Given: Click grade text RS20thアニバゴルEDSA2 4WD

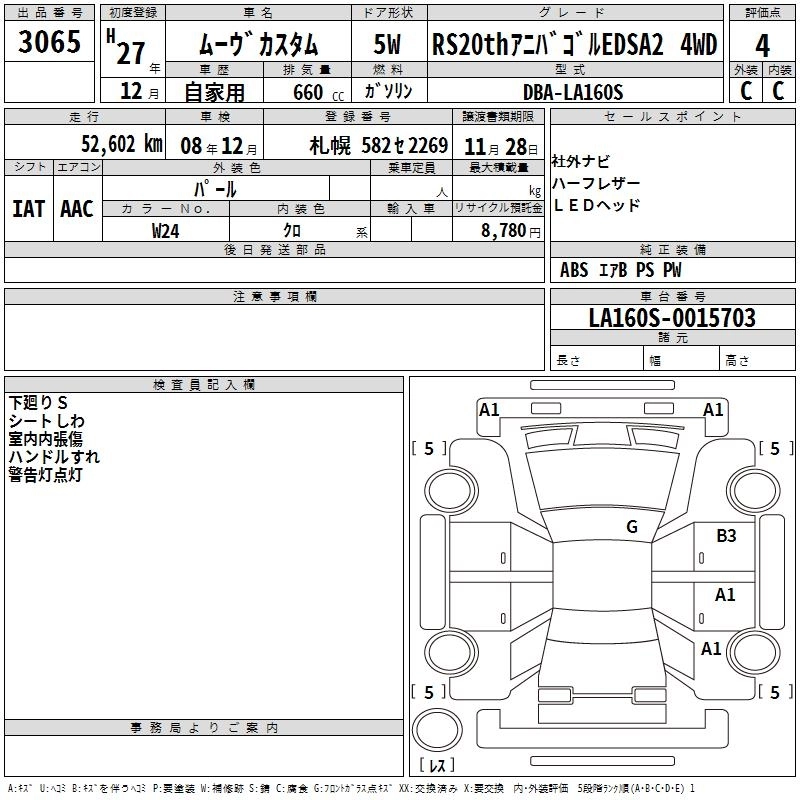Looking at the screenshot, I should click(x=574, y=44).
